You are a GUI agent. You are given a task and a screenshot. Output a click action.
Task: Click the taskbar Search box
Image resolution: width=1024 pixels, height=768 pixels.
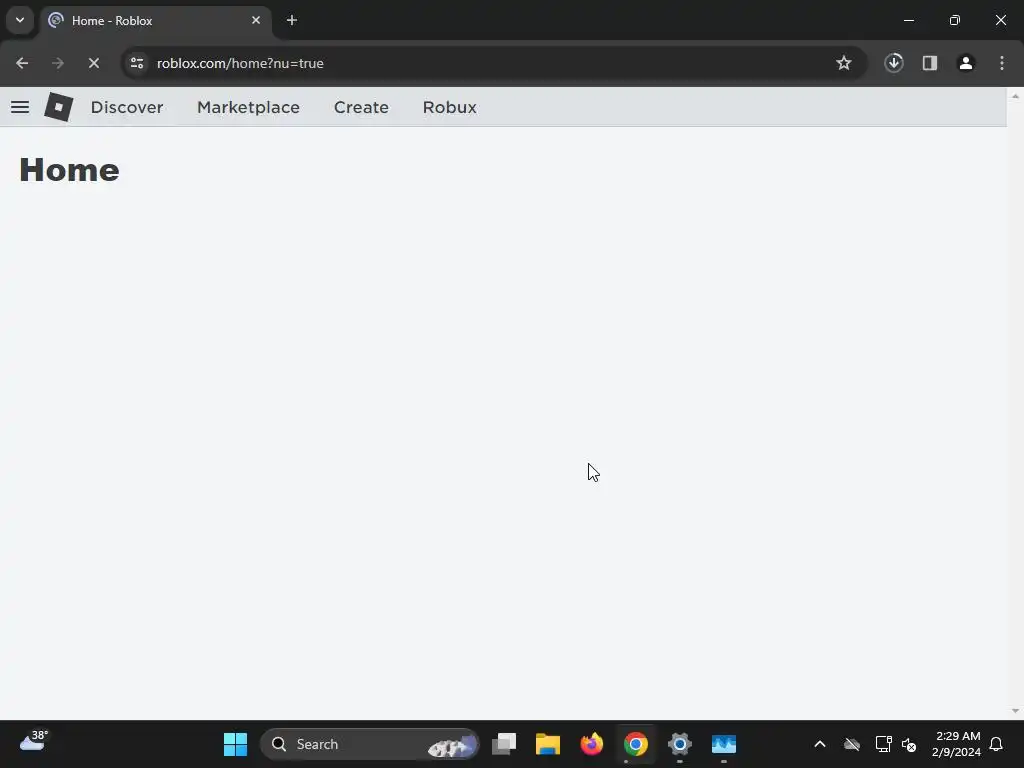click(370, 744)
